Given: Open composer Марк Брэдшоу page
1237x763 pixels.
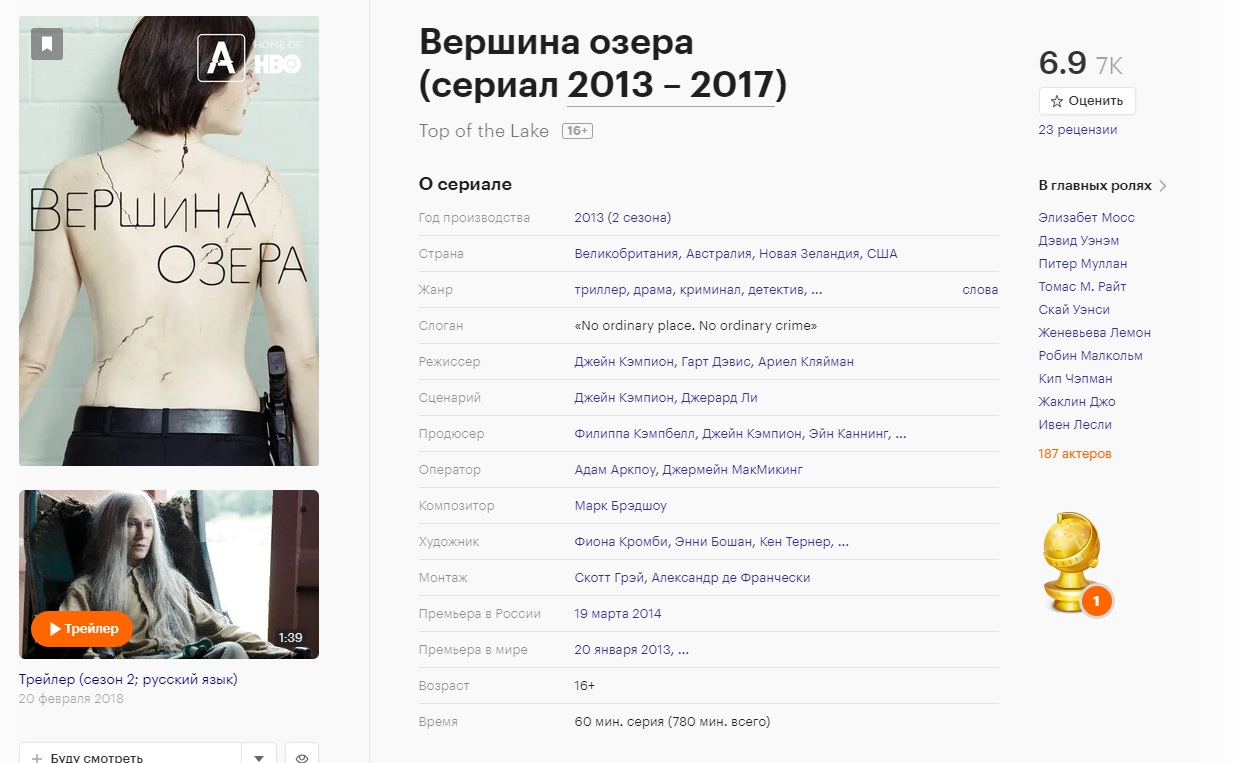Looking at the screenshot, I should pyautogui.click(x=621, y=506).
